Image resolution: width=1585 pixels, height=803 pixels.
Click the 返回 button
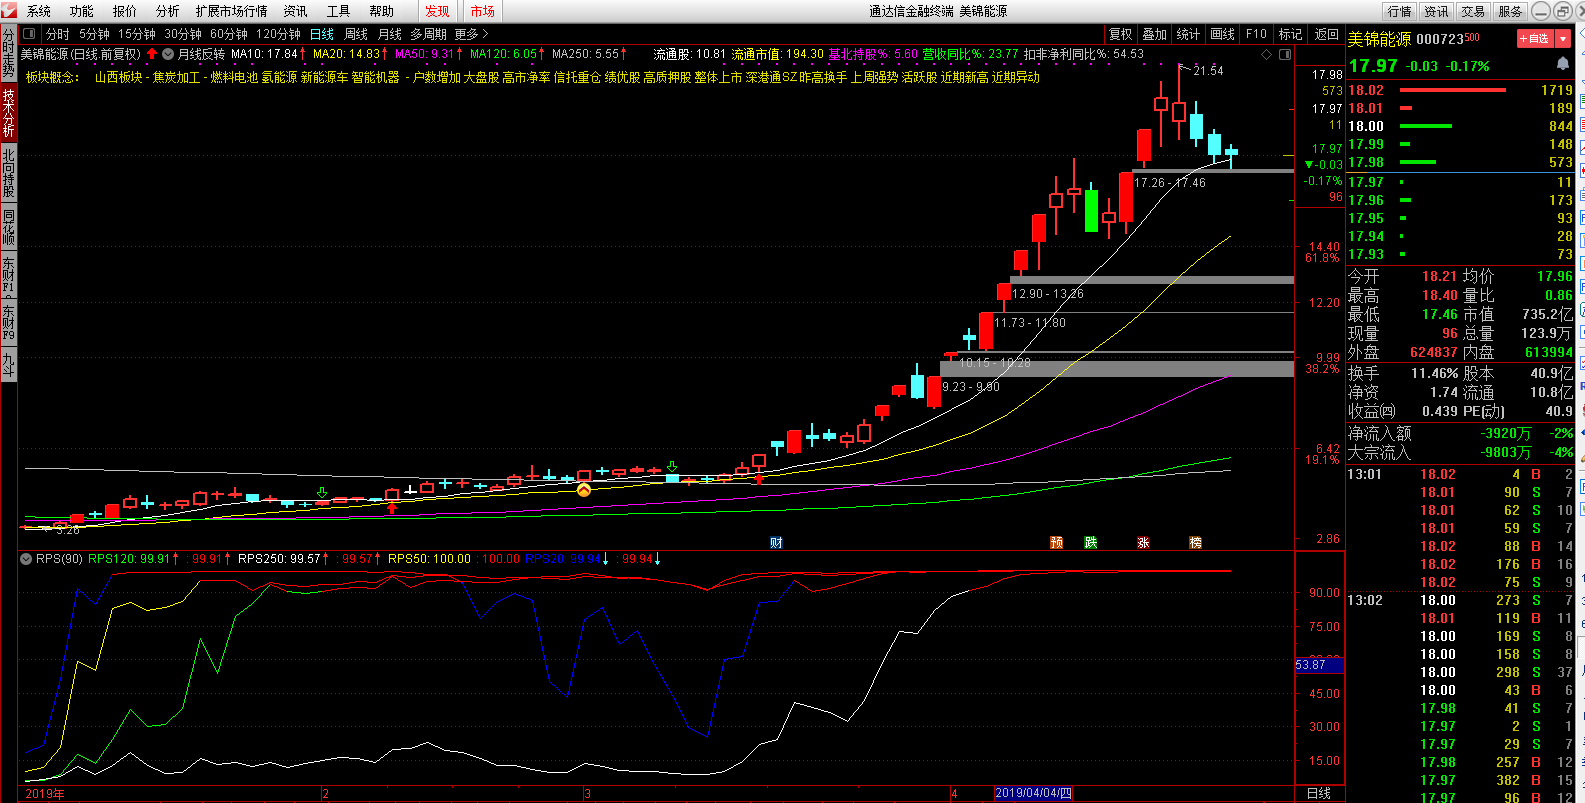tap(1326, 34)
